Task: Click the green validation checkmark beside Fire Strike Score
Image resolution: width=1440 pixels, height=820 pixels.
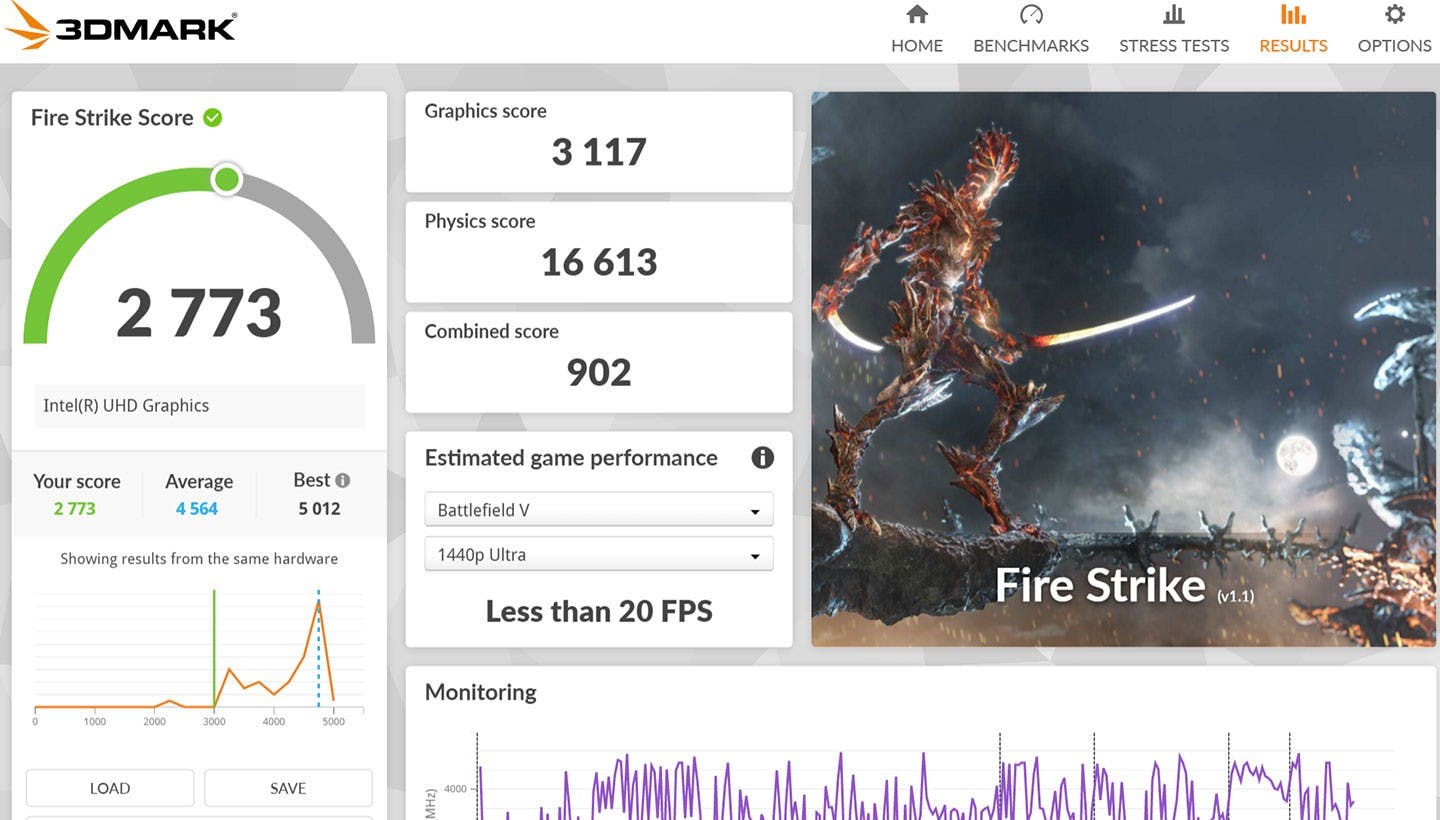Action: tap(212, 118)
